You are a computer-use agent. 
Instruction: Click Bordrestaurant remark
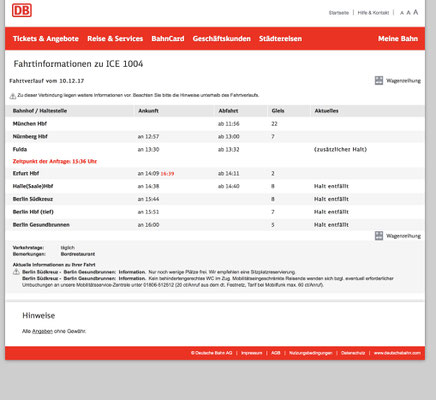tap(78, 254)
